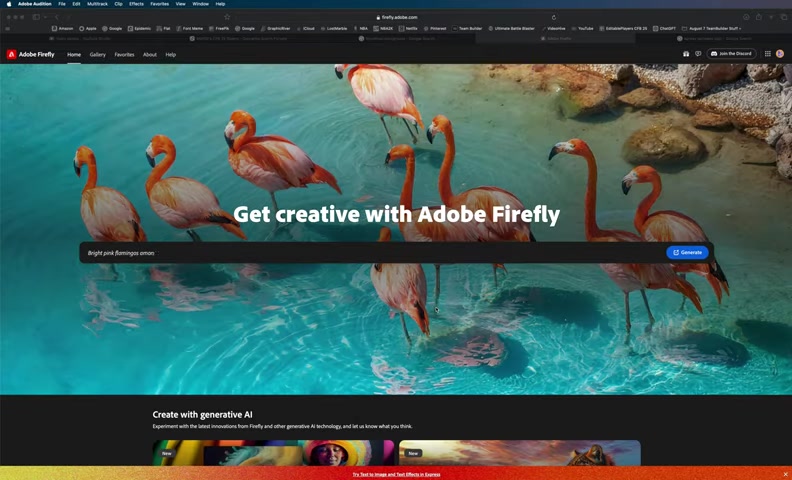Open the EditablePlayers CFB 25 bookmark
The image size is (792, 480).
click(623, 28)
